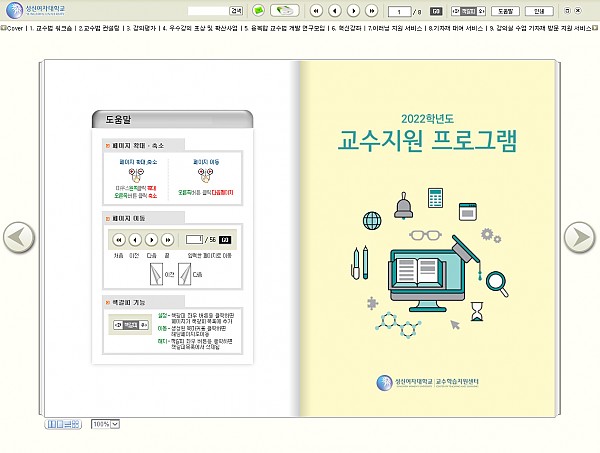Click the bookmark next arrow
Image resolution: width=600 pixels, height=453 pixels.
click(x=482, y=11)
